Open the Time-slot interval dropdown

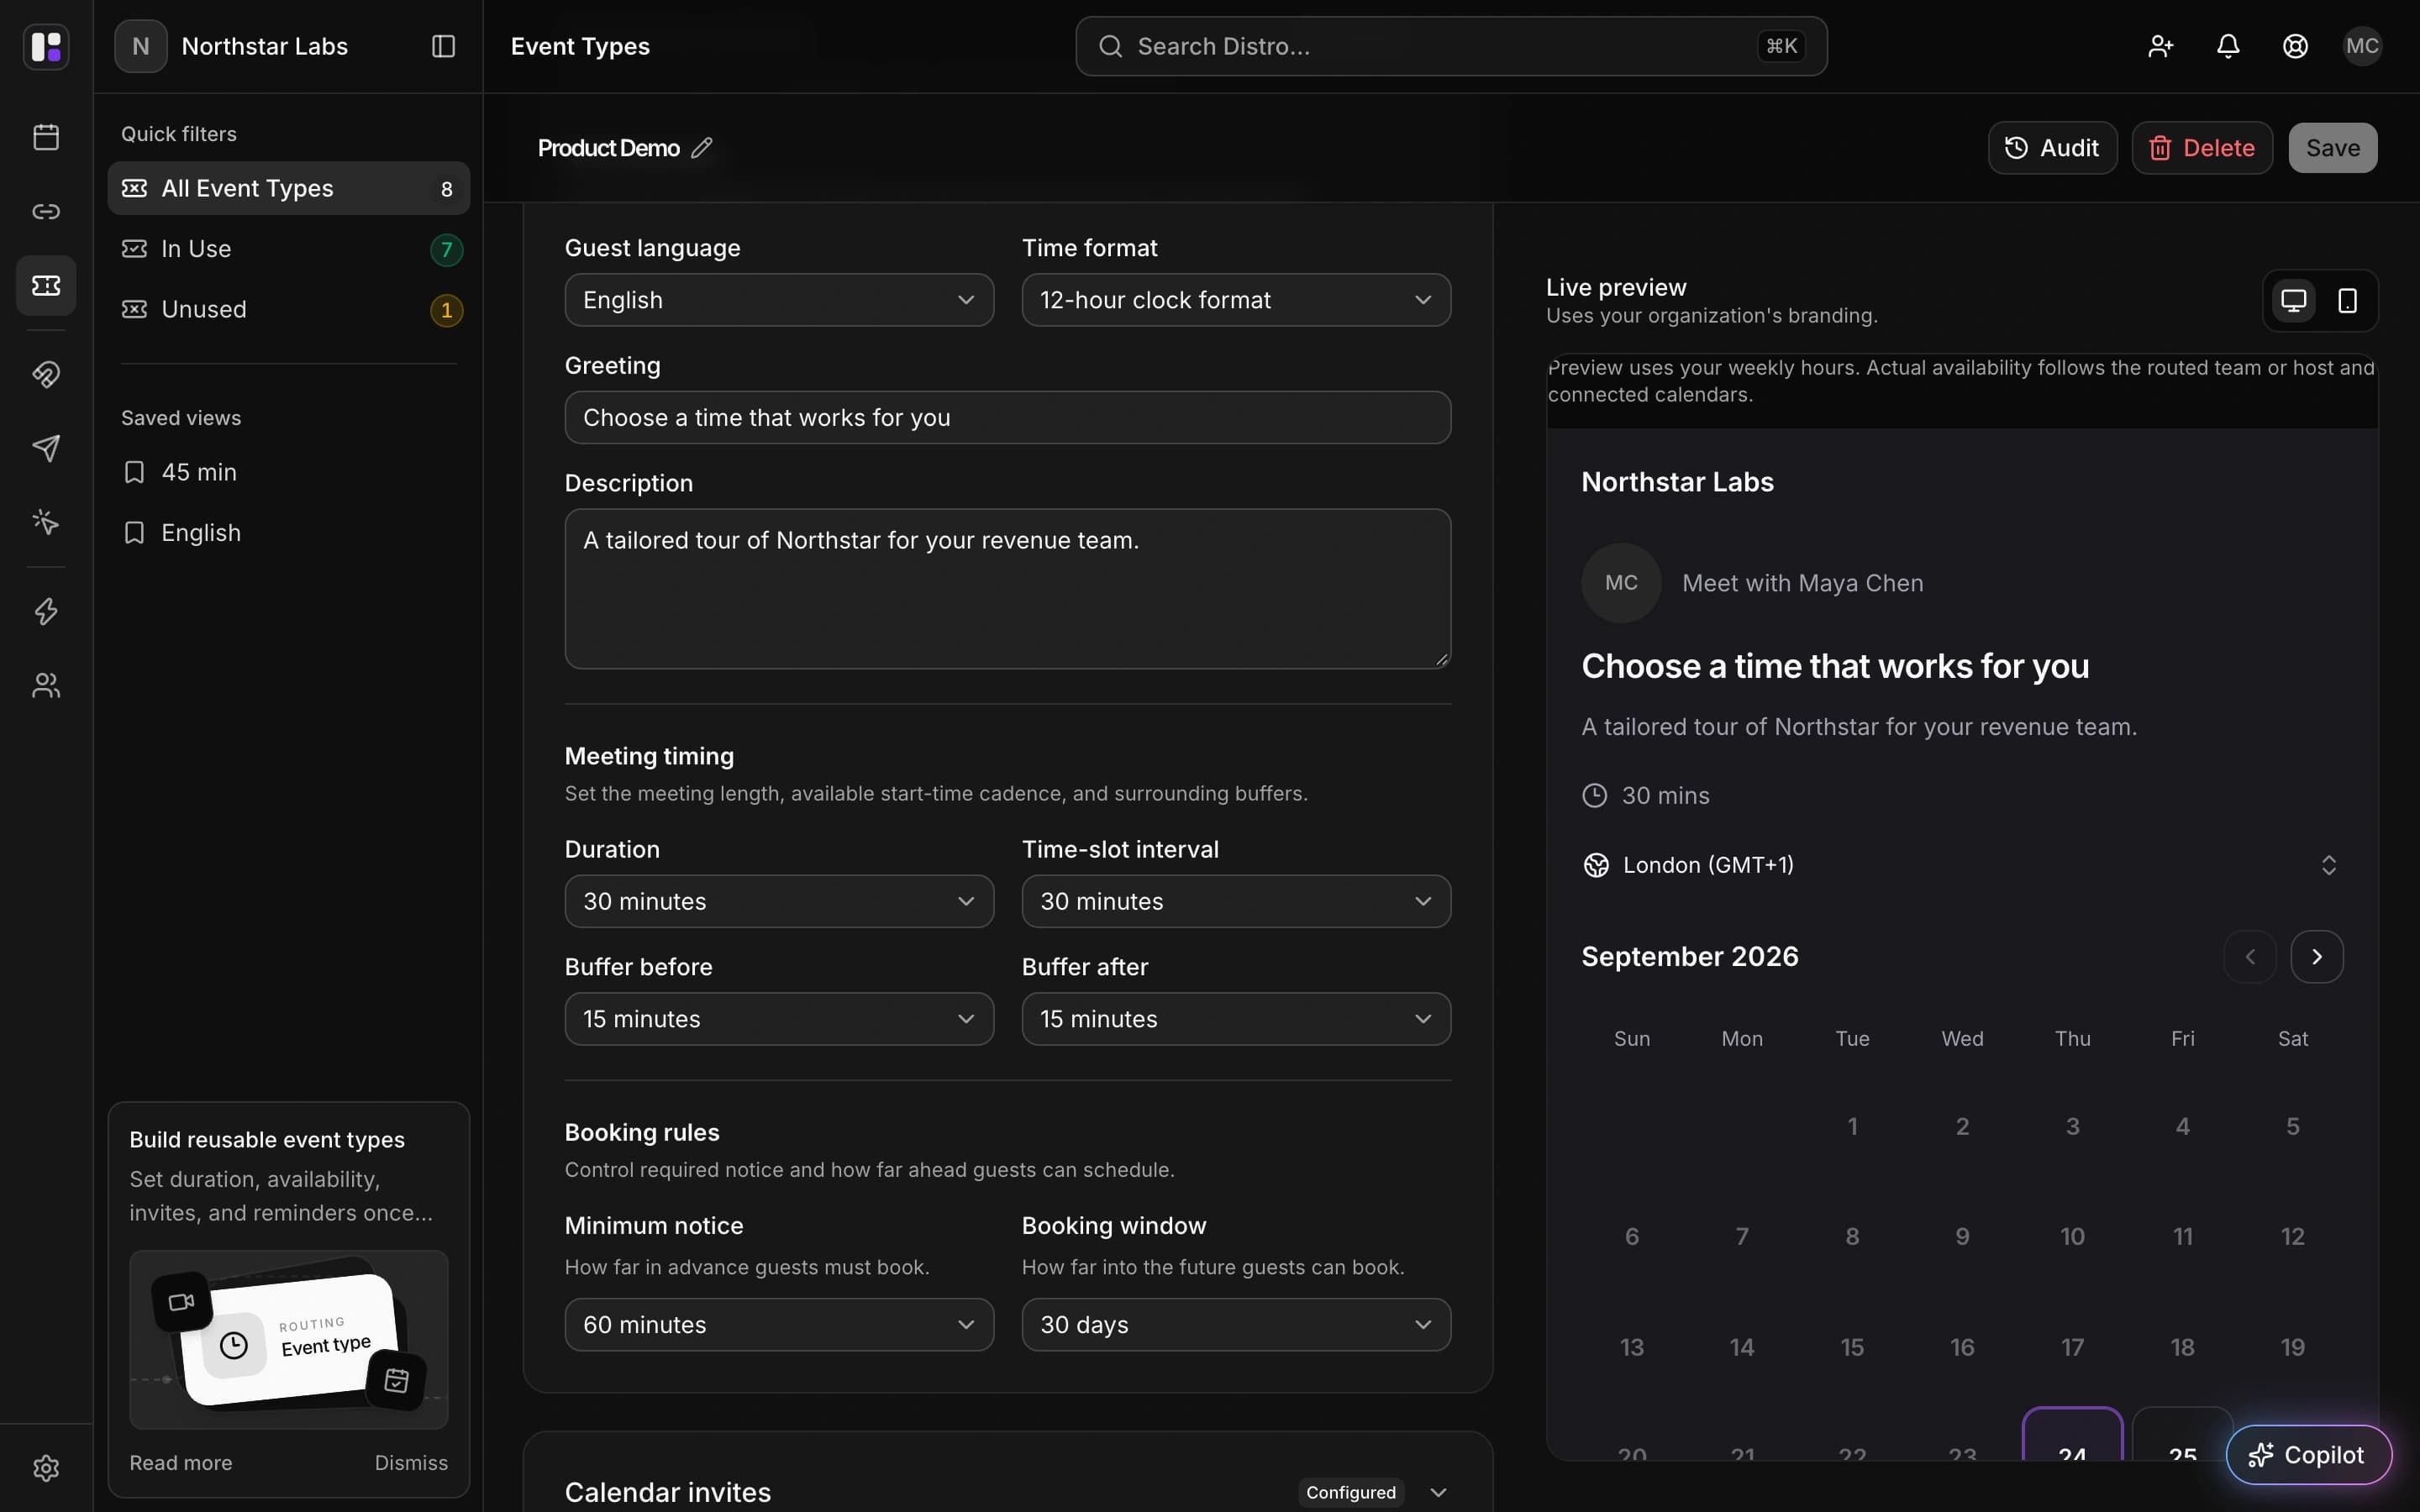pyautogui.click(x=1236, y=901)
